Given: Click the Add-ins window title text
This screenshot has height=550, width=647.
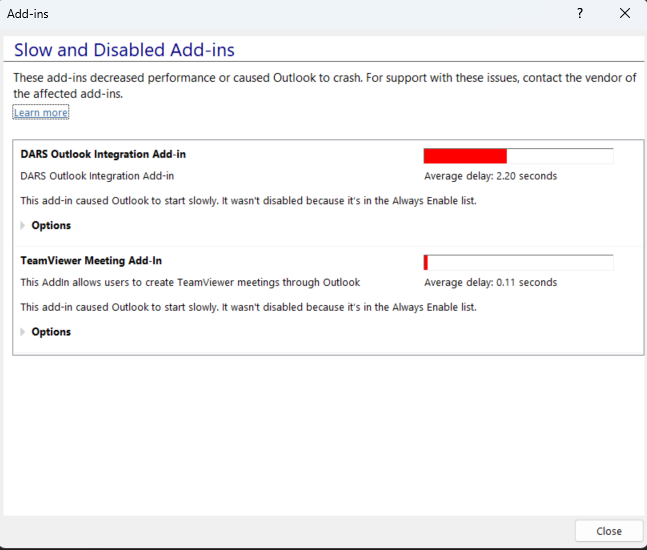Looking at the screenshot, I should point(28,14).
